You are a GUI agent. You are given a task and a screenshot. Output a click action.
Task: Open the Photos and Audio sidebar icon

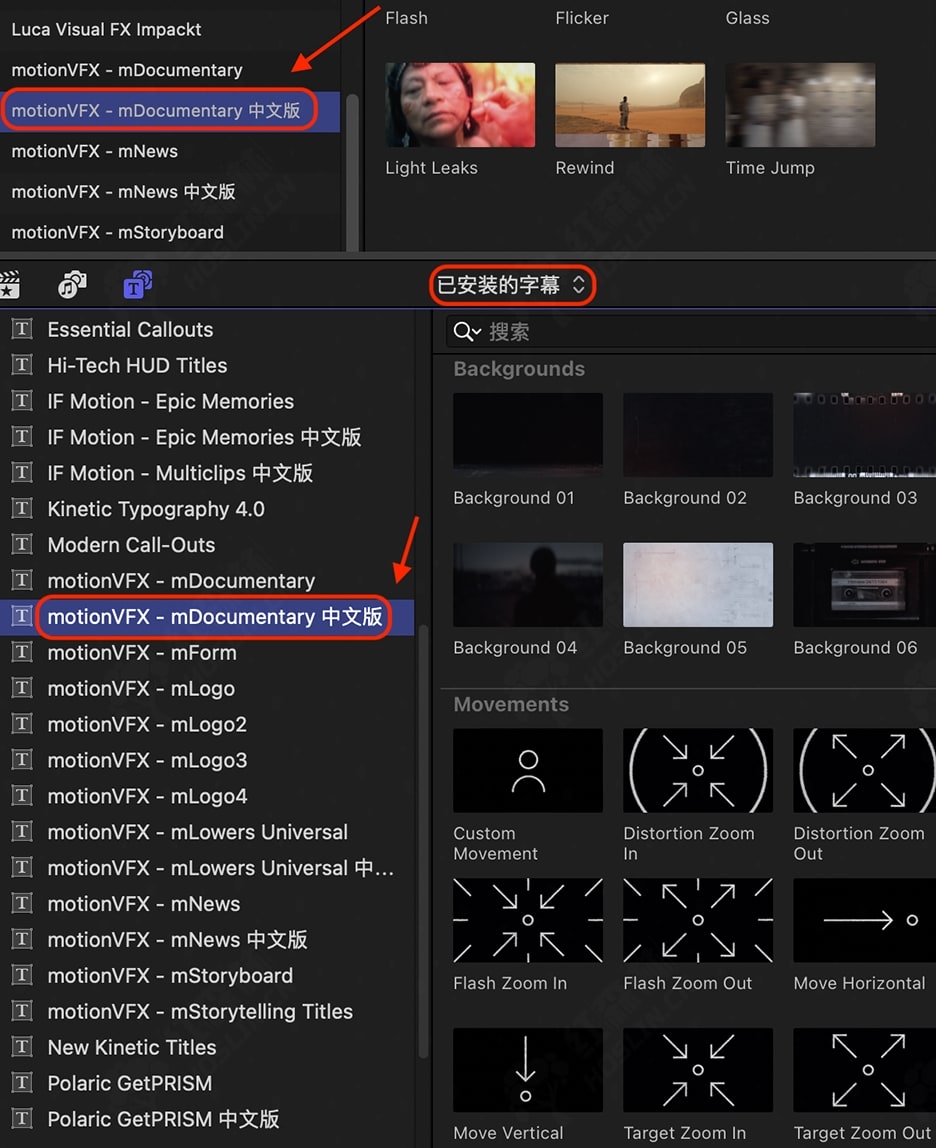click(72, 285)
